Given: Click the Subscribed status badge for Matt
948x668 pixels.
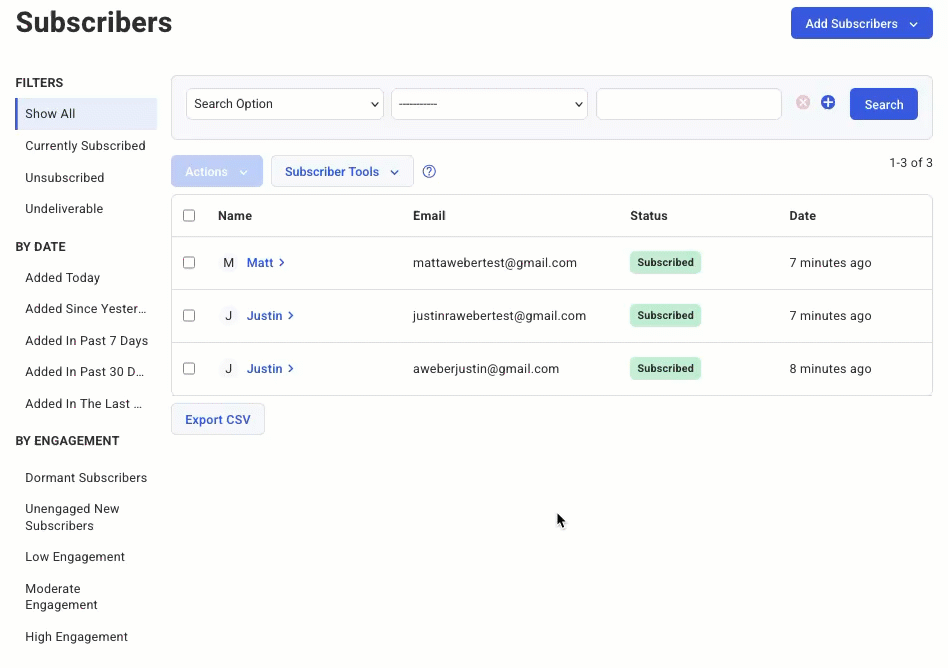Looking at the screenshot, I should [665, 263].
